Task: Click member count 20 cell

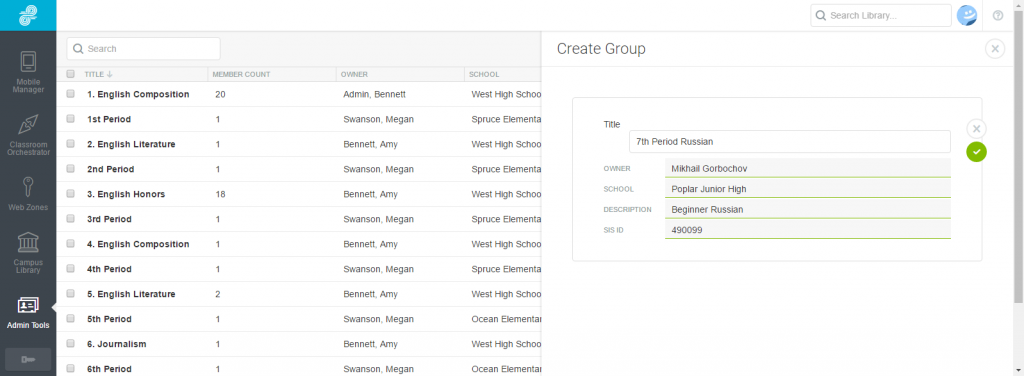Action: [x=220, y=94]
